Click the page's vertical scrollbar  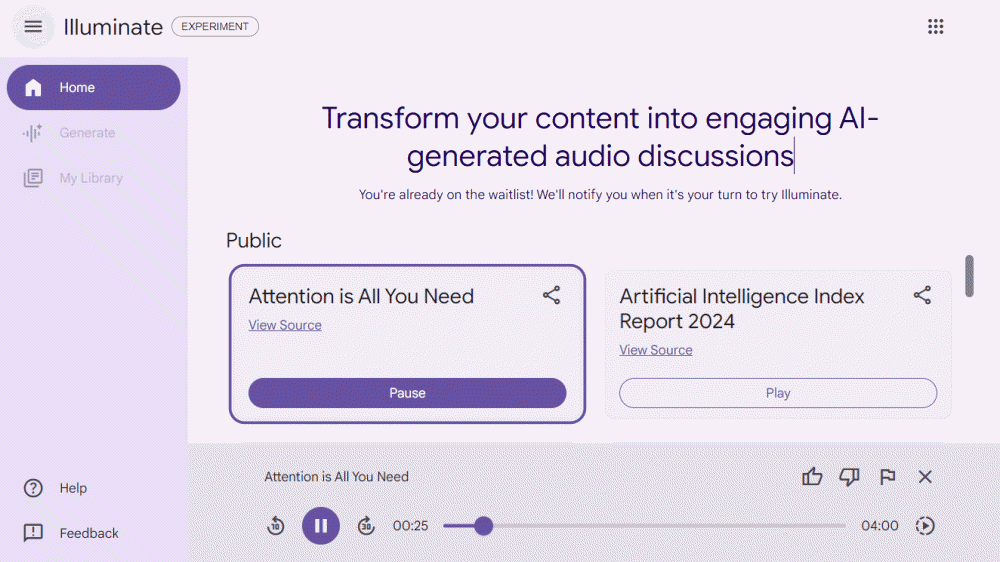(x=968, y=276)
